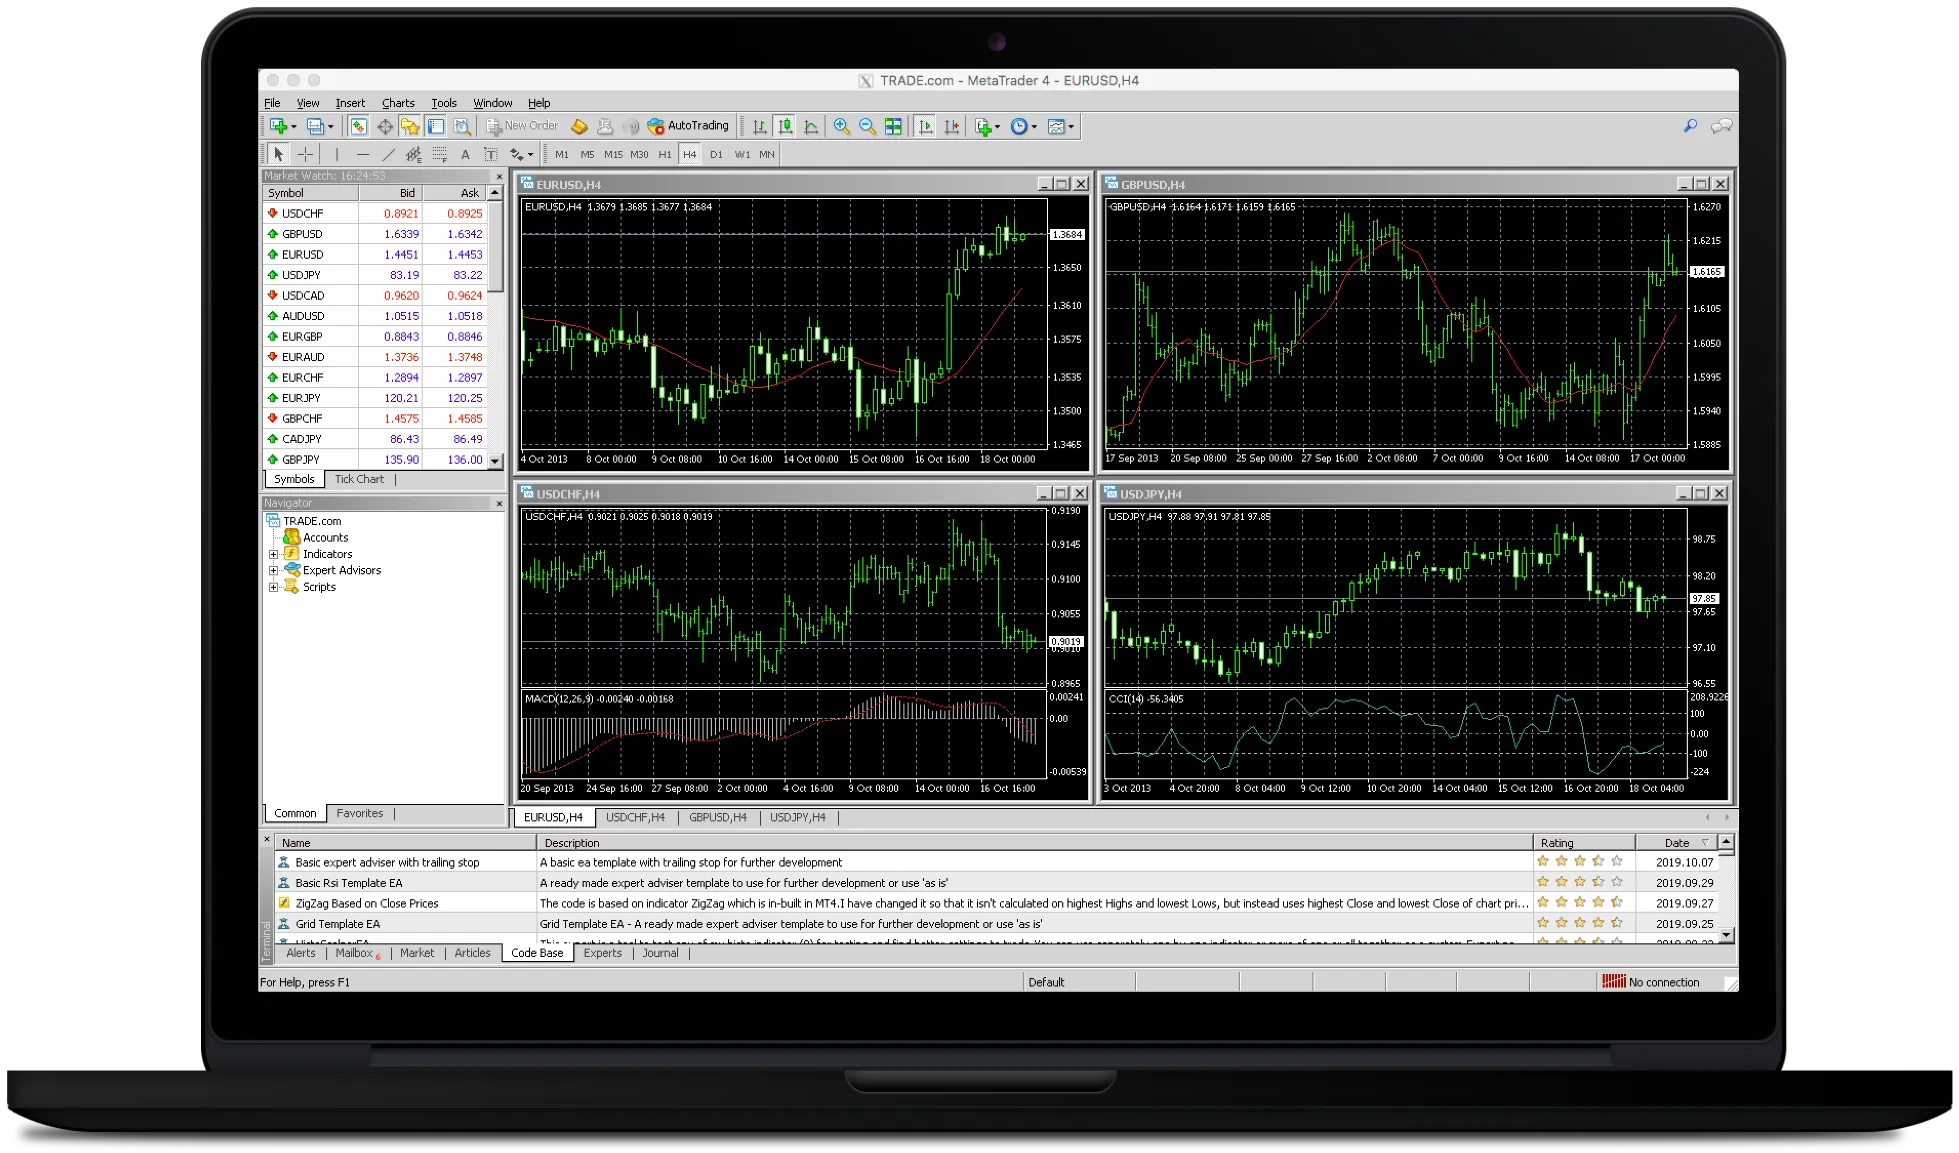Toggle the AutoTrading button

pyautogui.click(x=688, y=126)
